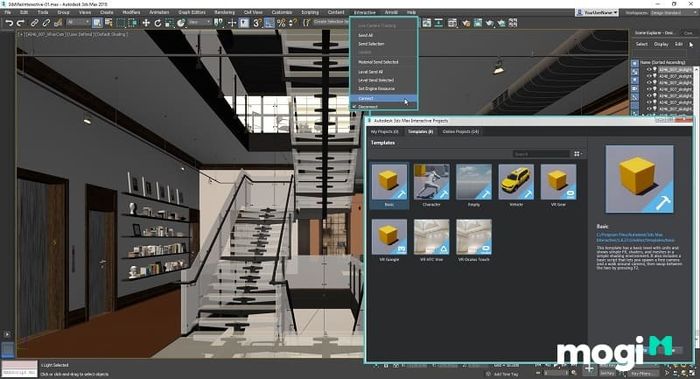The width and height of the screenshot is (700, 379).
Task: Open the Graph Editors menu
Action: 192,12
